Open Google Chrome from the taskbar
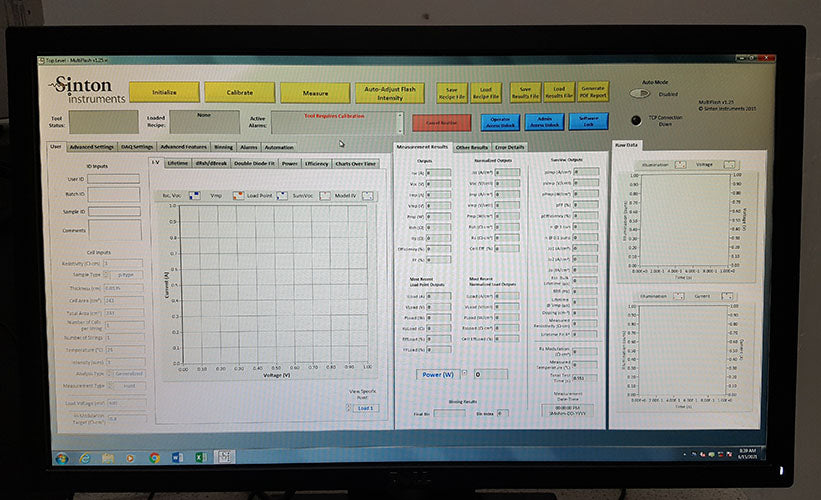Screen dimensions: 821x500 pos(154,457)
